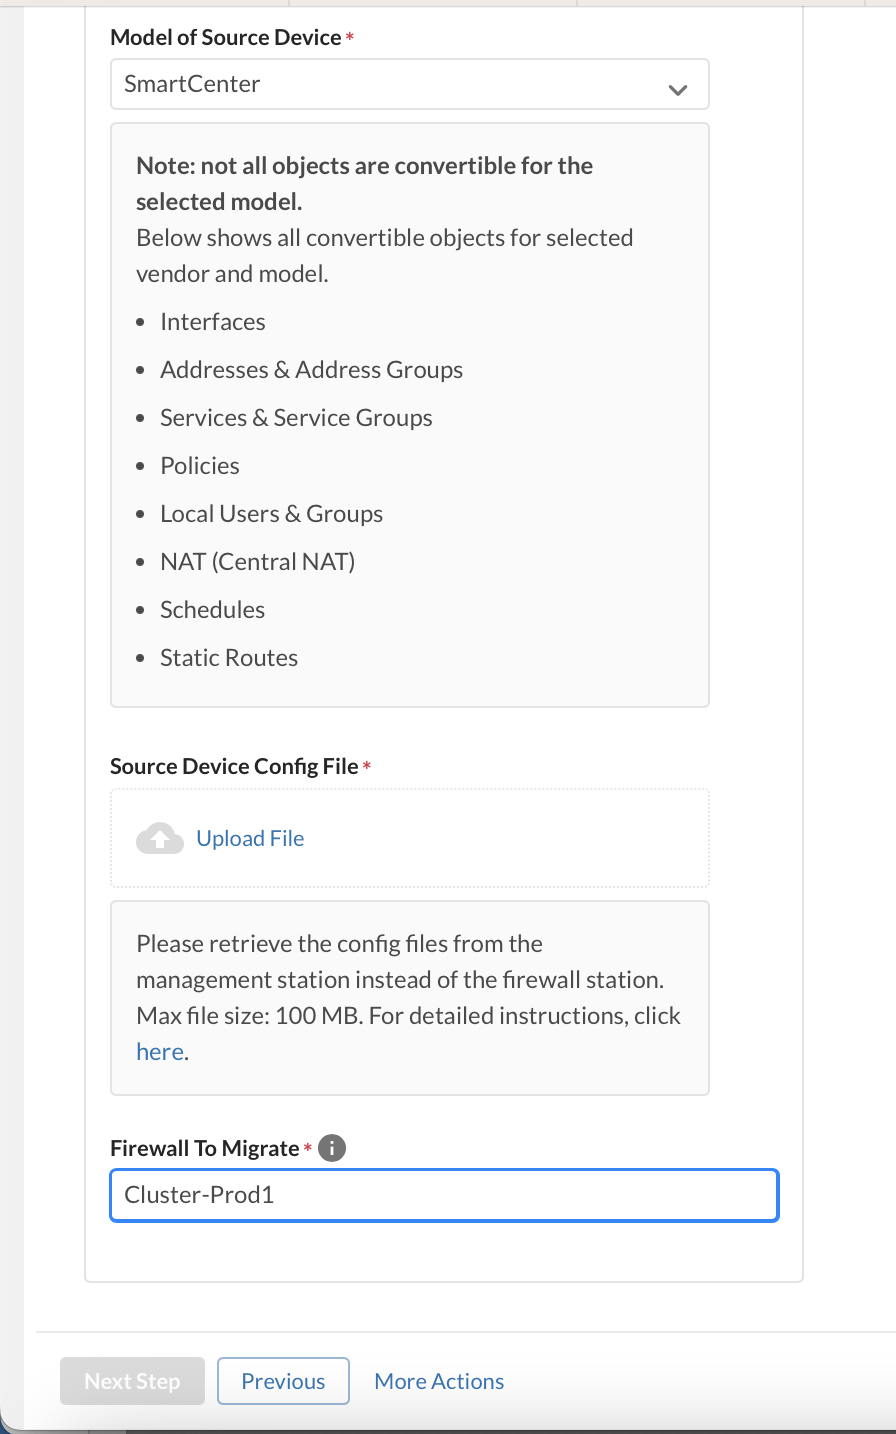The image size is (896, 1434).
Task: Open the SmartCenter model dropdown
Action: tap(409, 84)
